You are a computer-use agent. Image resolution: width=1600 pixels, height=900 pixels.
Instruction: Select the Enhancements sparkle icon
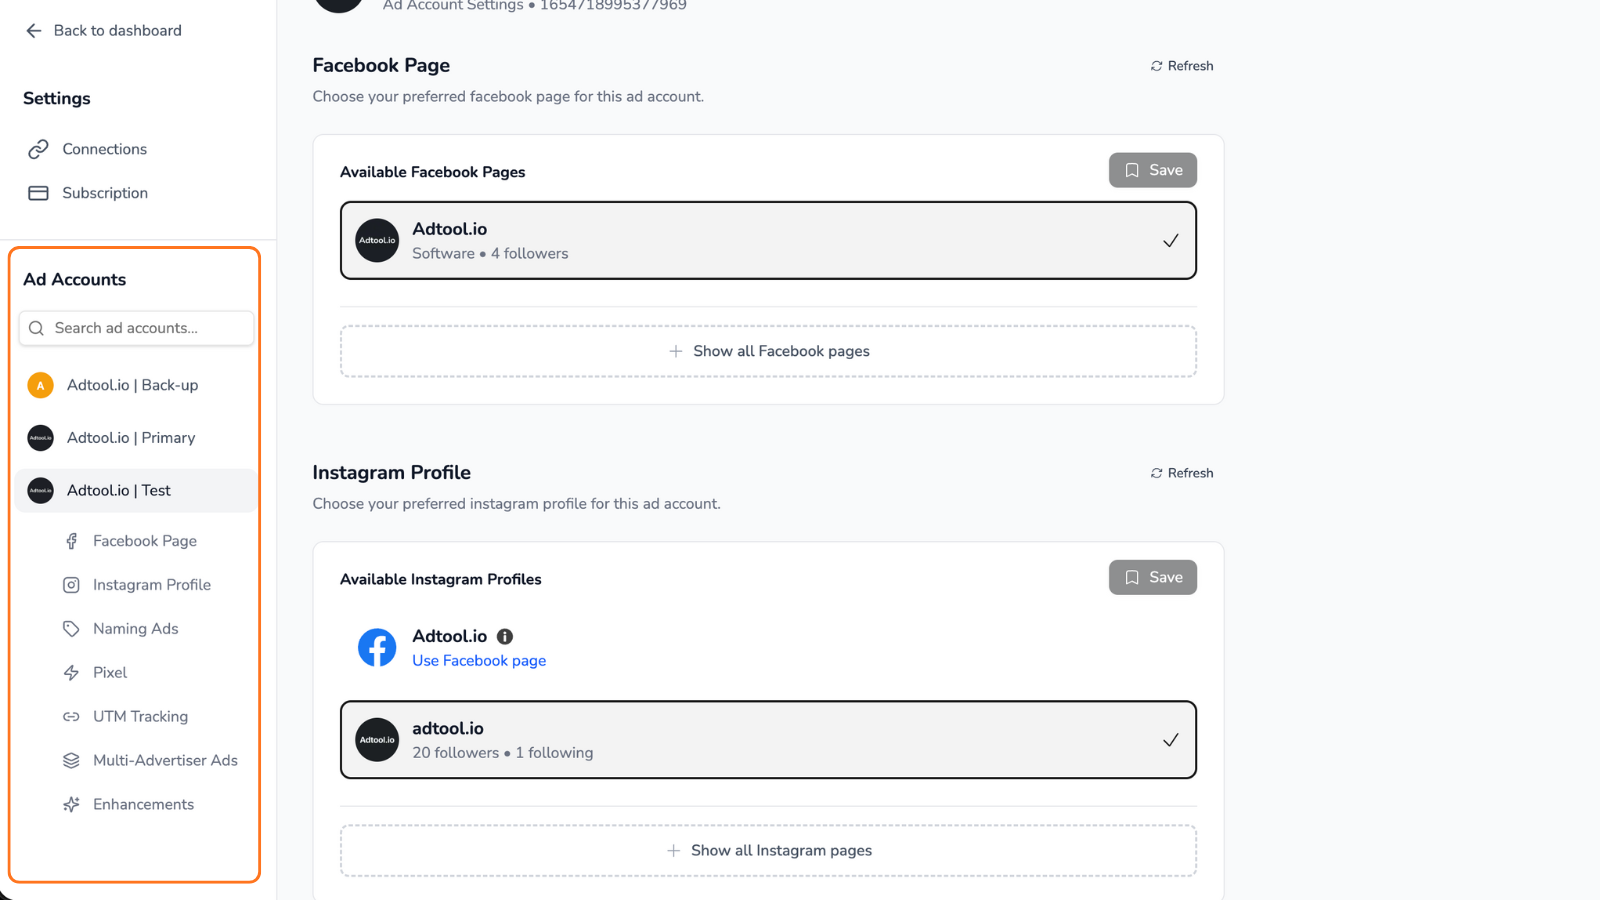tap(71, 804)
